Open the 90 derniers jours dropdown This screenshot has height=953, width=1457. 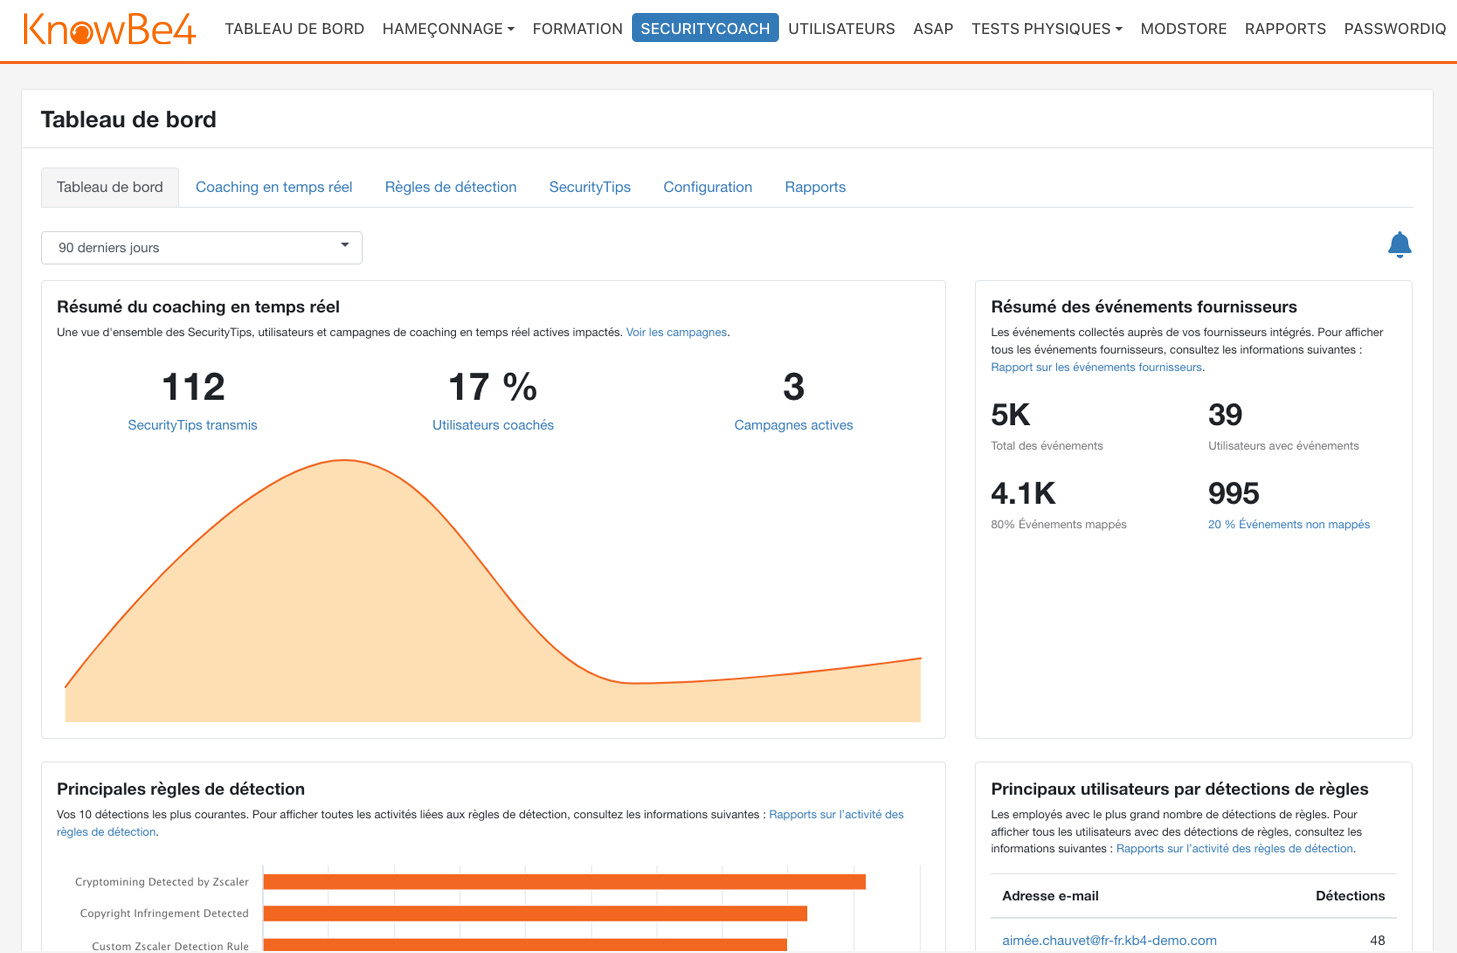(201, 248)
